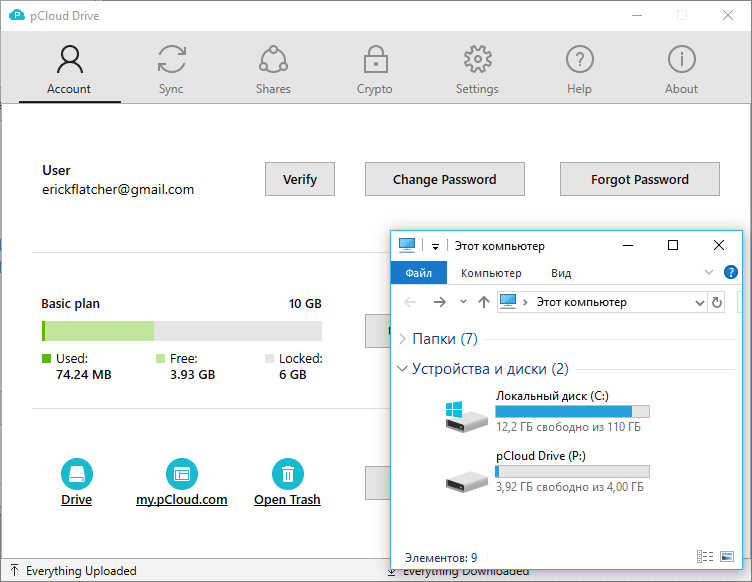Click Forgot Password button
Image resolution: width=752 pixels, height=582 pixels.
[x=640, y=179]
